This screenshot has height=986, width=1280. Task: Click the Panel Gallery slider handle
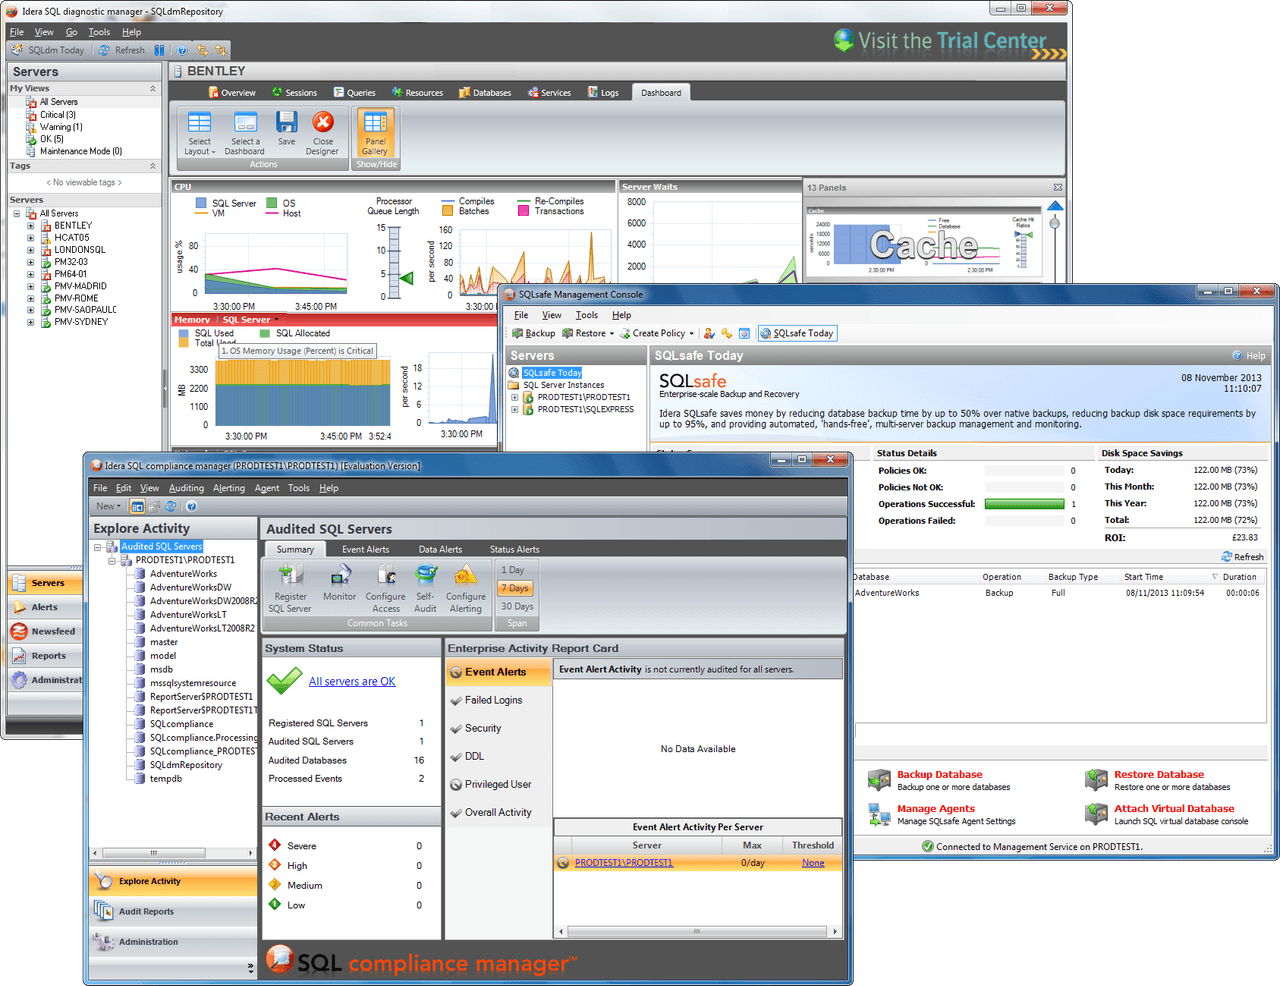[1054, 224]
